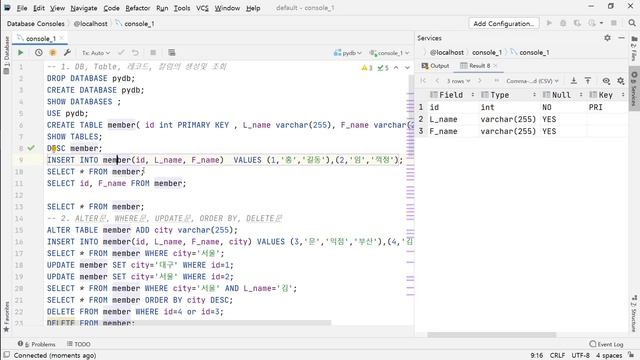
Task: Click @localhost breadcrumb in navigation bar
Action: [91, 24]
